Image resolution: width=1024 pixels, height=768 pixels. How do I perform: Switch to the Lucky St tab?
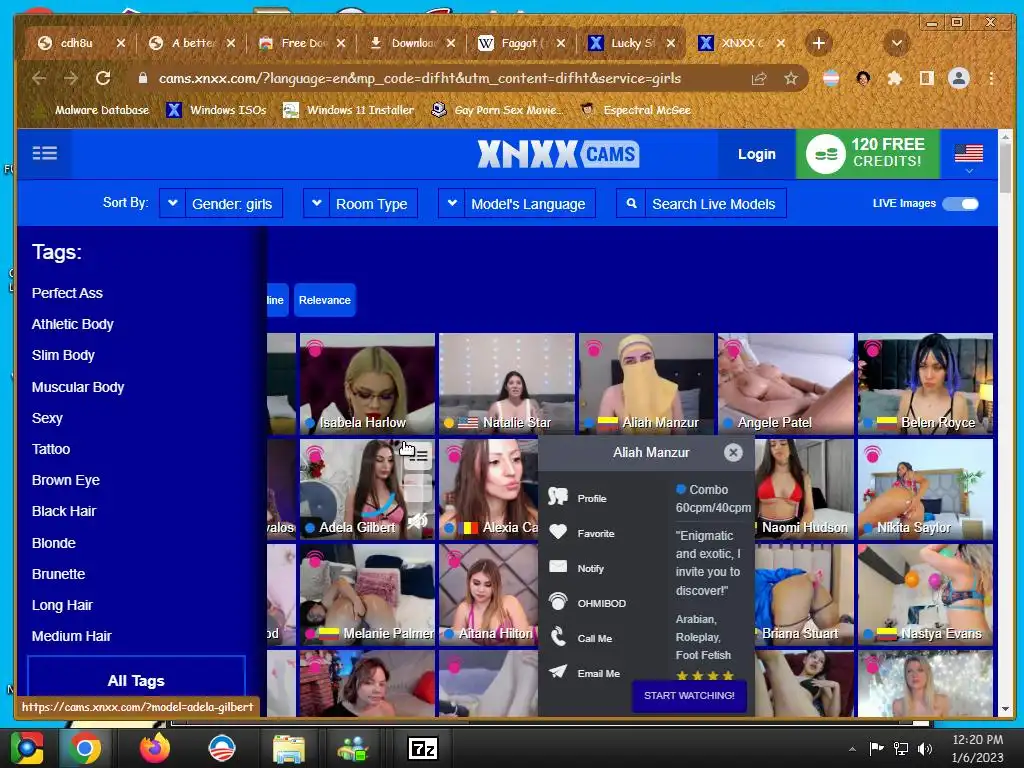633,43
